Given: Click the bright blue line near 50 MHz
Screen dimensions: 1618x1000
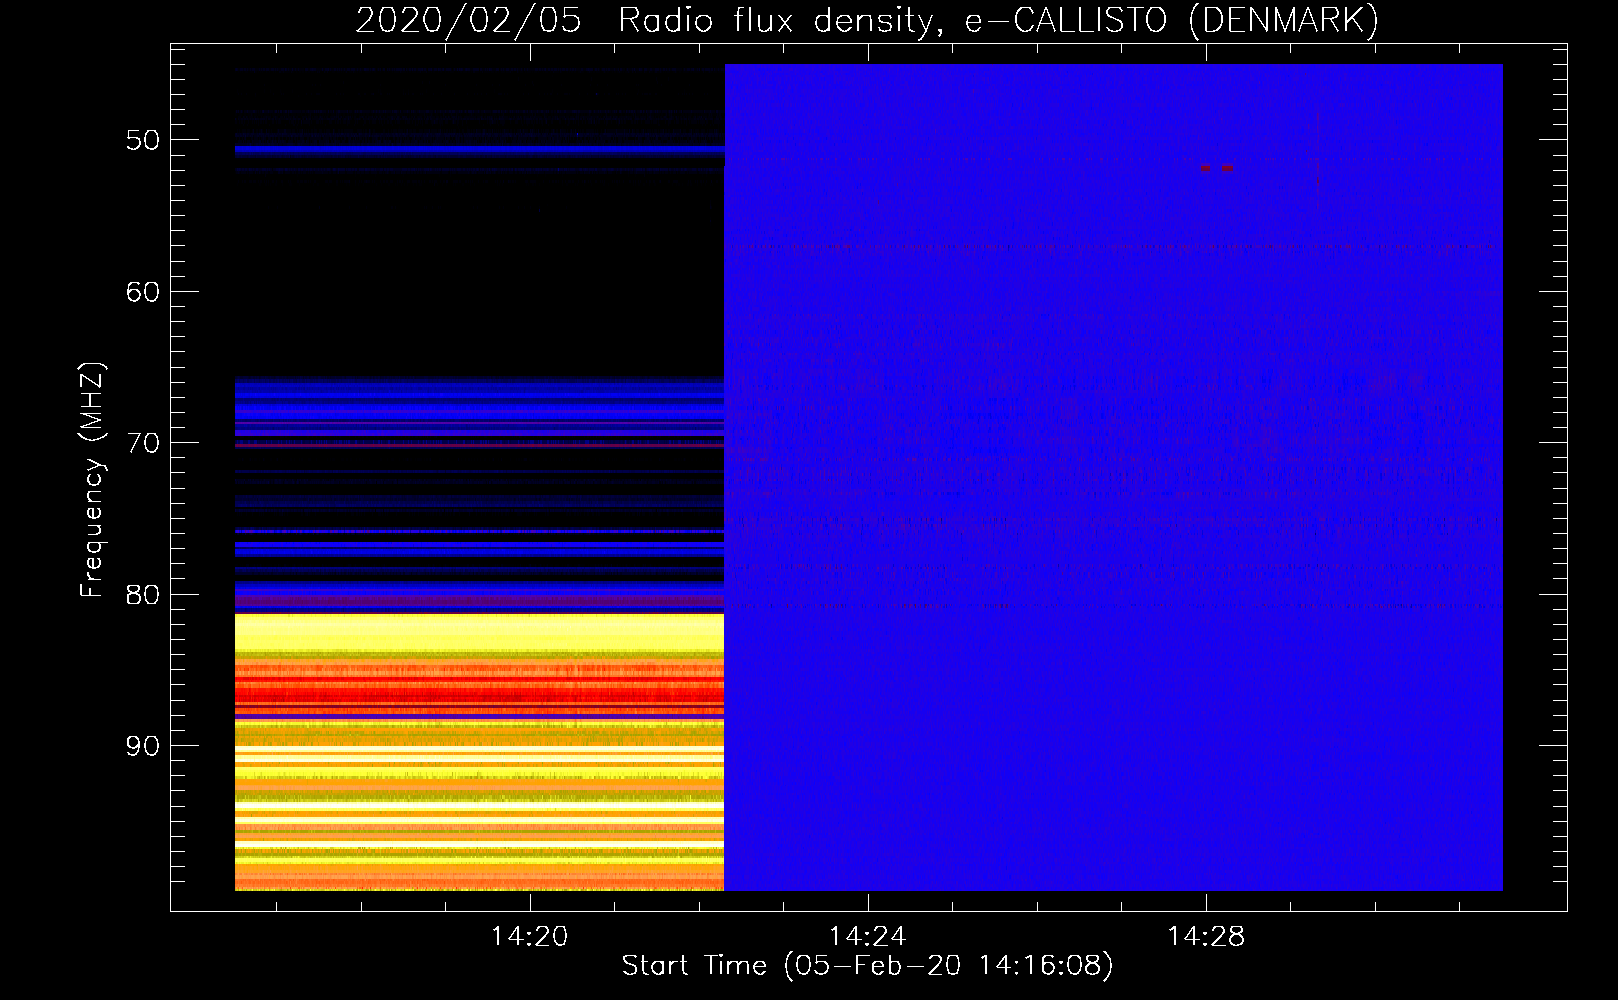Looking at the screenshot, I should [x=479, y=149].
